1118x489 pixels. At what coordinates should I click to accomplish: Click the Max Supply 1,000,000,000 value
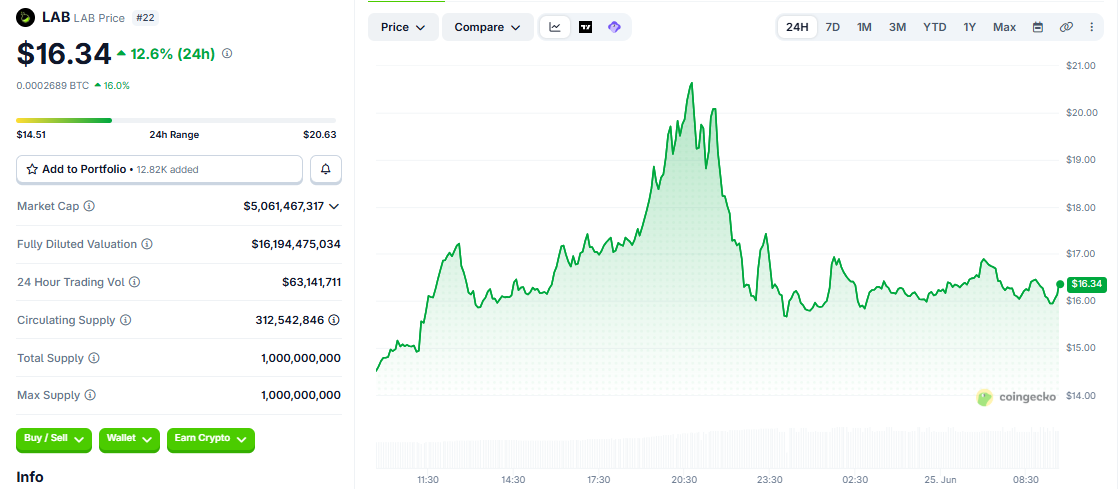[301, 395]
